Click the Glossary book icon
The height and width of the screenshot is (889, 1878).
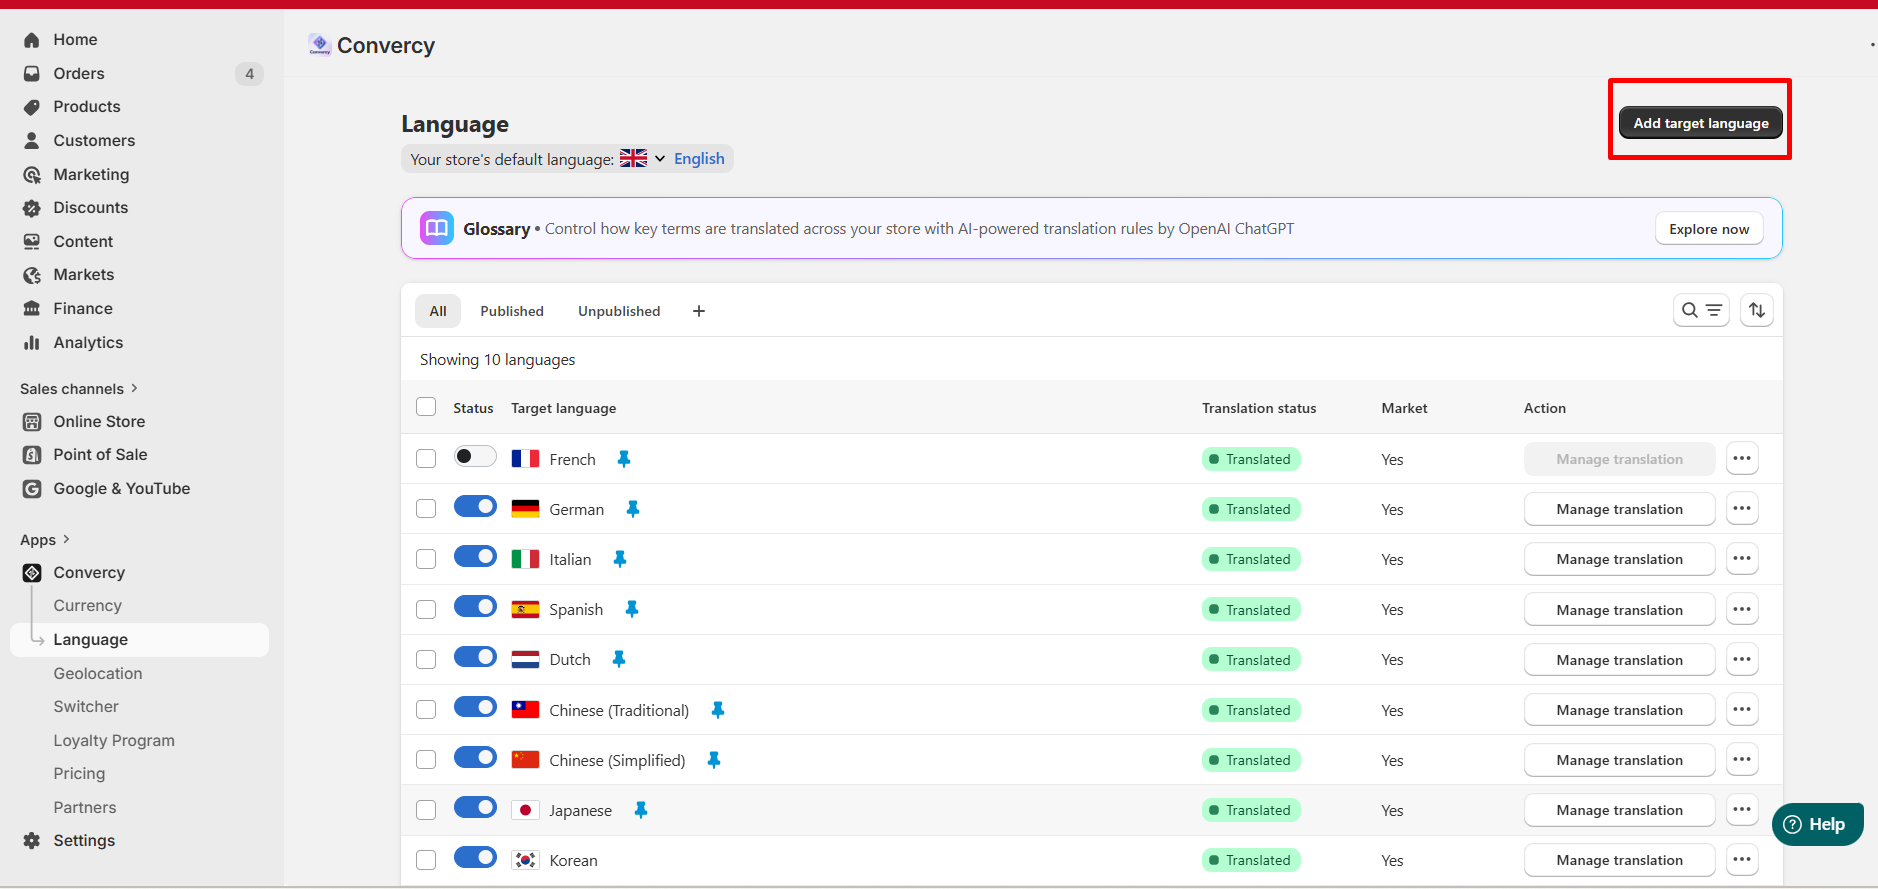[437, 228]
